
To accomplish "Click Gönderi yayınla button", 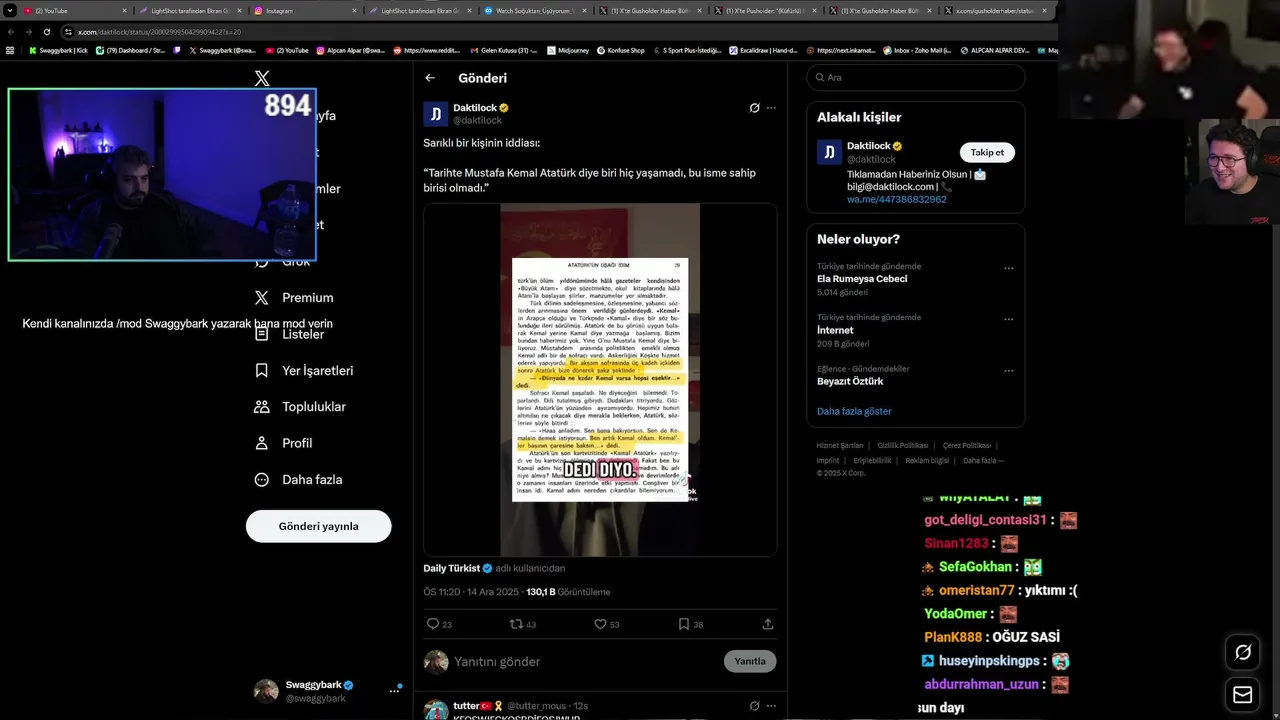I will pos(318,526).
